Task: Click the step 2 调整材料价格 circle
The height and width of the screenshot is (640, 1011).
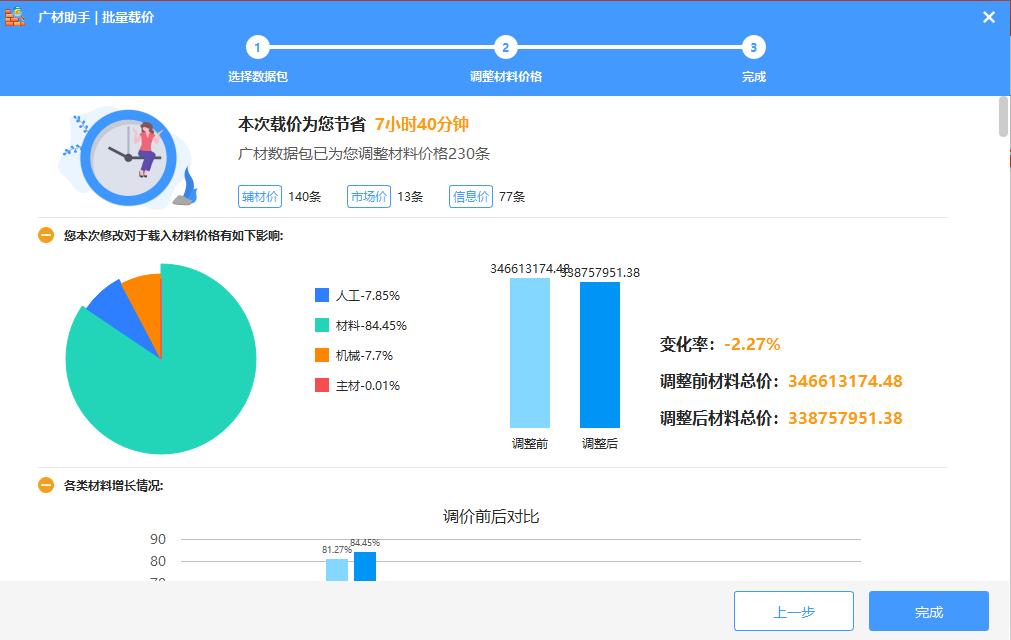Action: [506, 46]
